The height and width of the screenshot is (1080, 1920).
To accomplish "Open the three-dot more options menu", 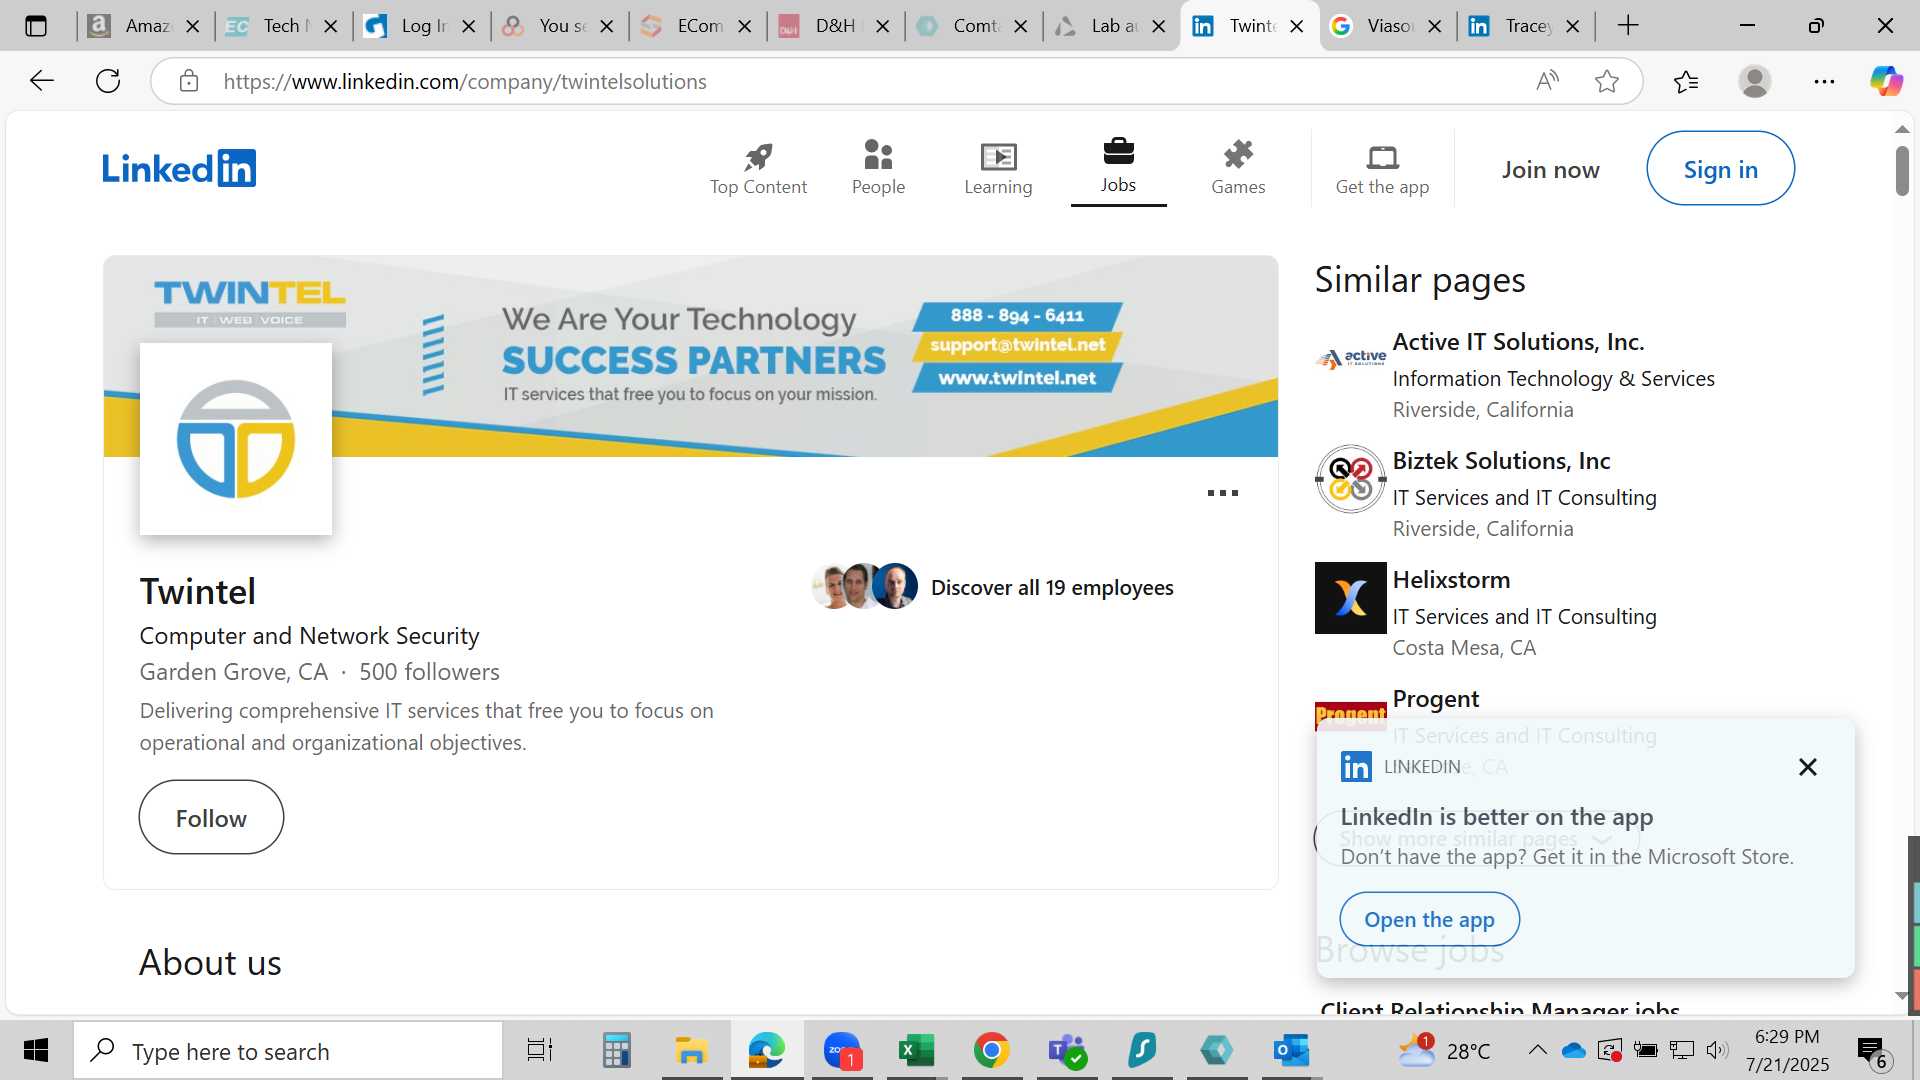I will (x=1222, y=493).
